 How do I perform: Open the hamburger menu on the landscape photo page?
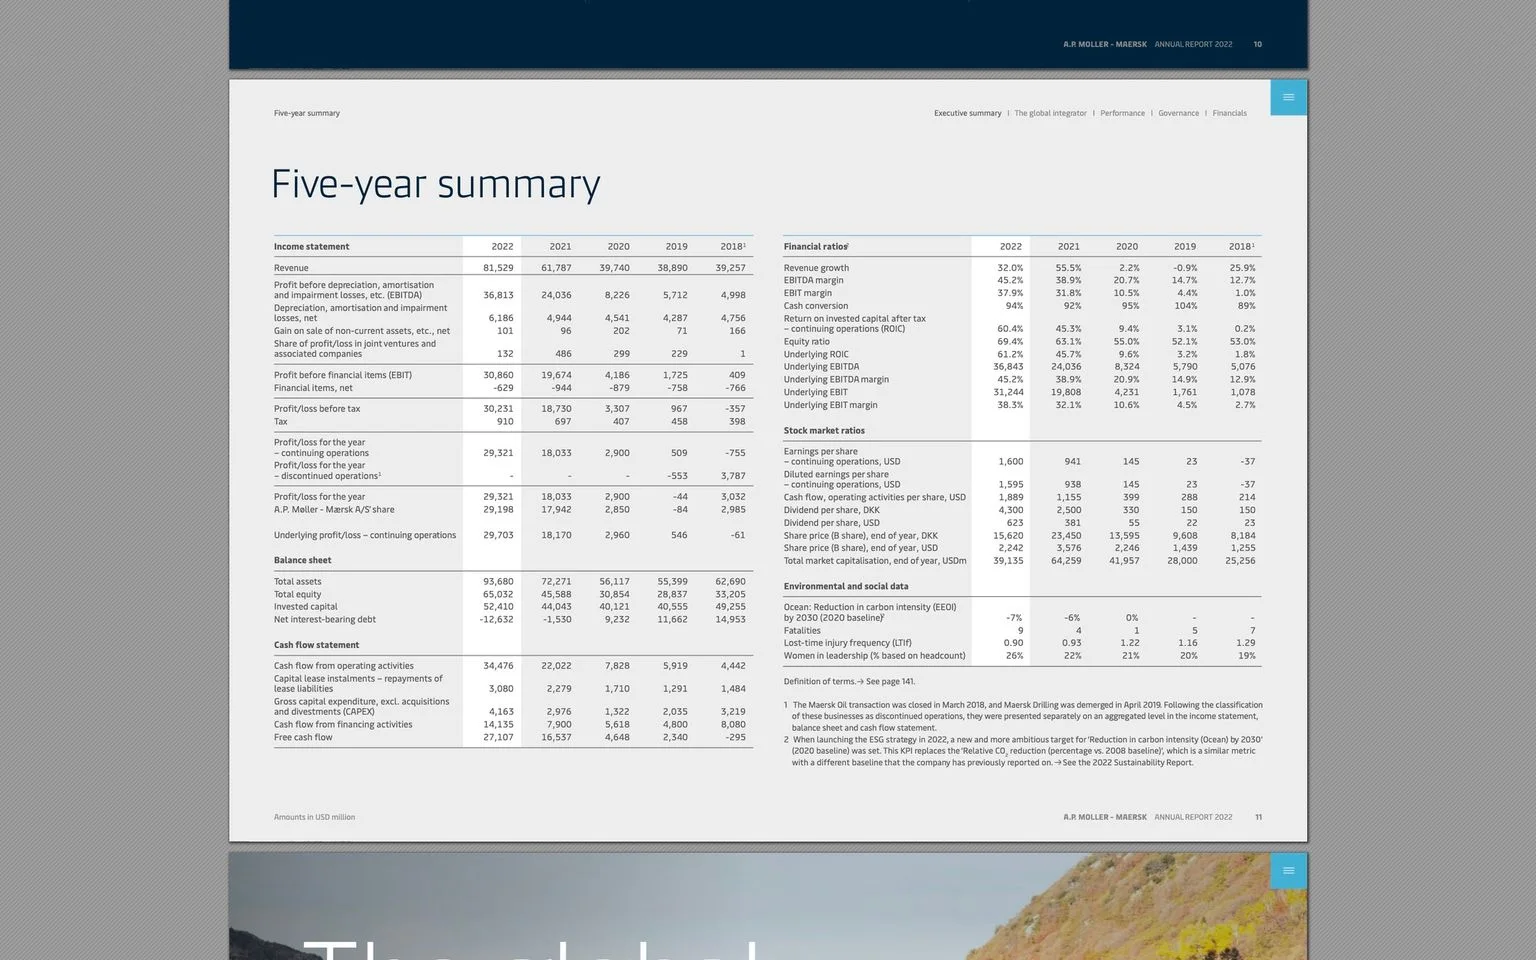1288,870
